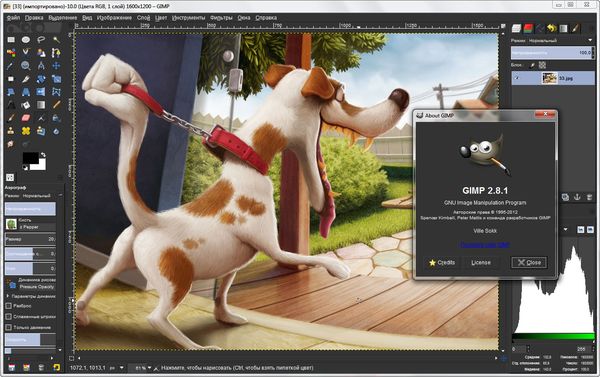Select the Pencil tool

coord(56,105)
